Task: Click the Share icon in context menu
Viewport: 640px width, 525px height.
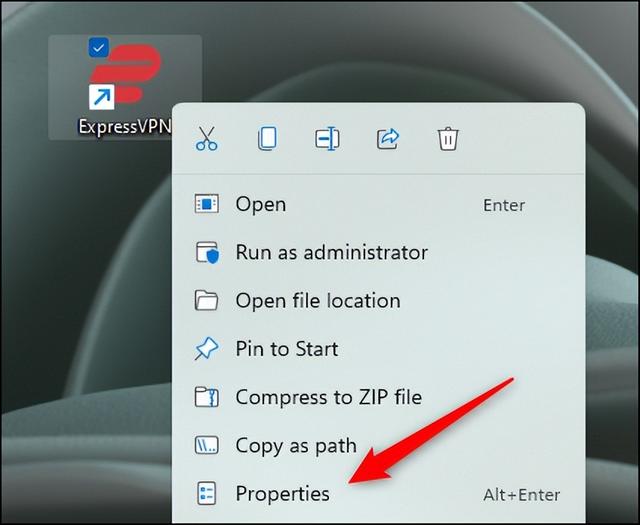Action: tap(388, 139)
